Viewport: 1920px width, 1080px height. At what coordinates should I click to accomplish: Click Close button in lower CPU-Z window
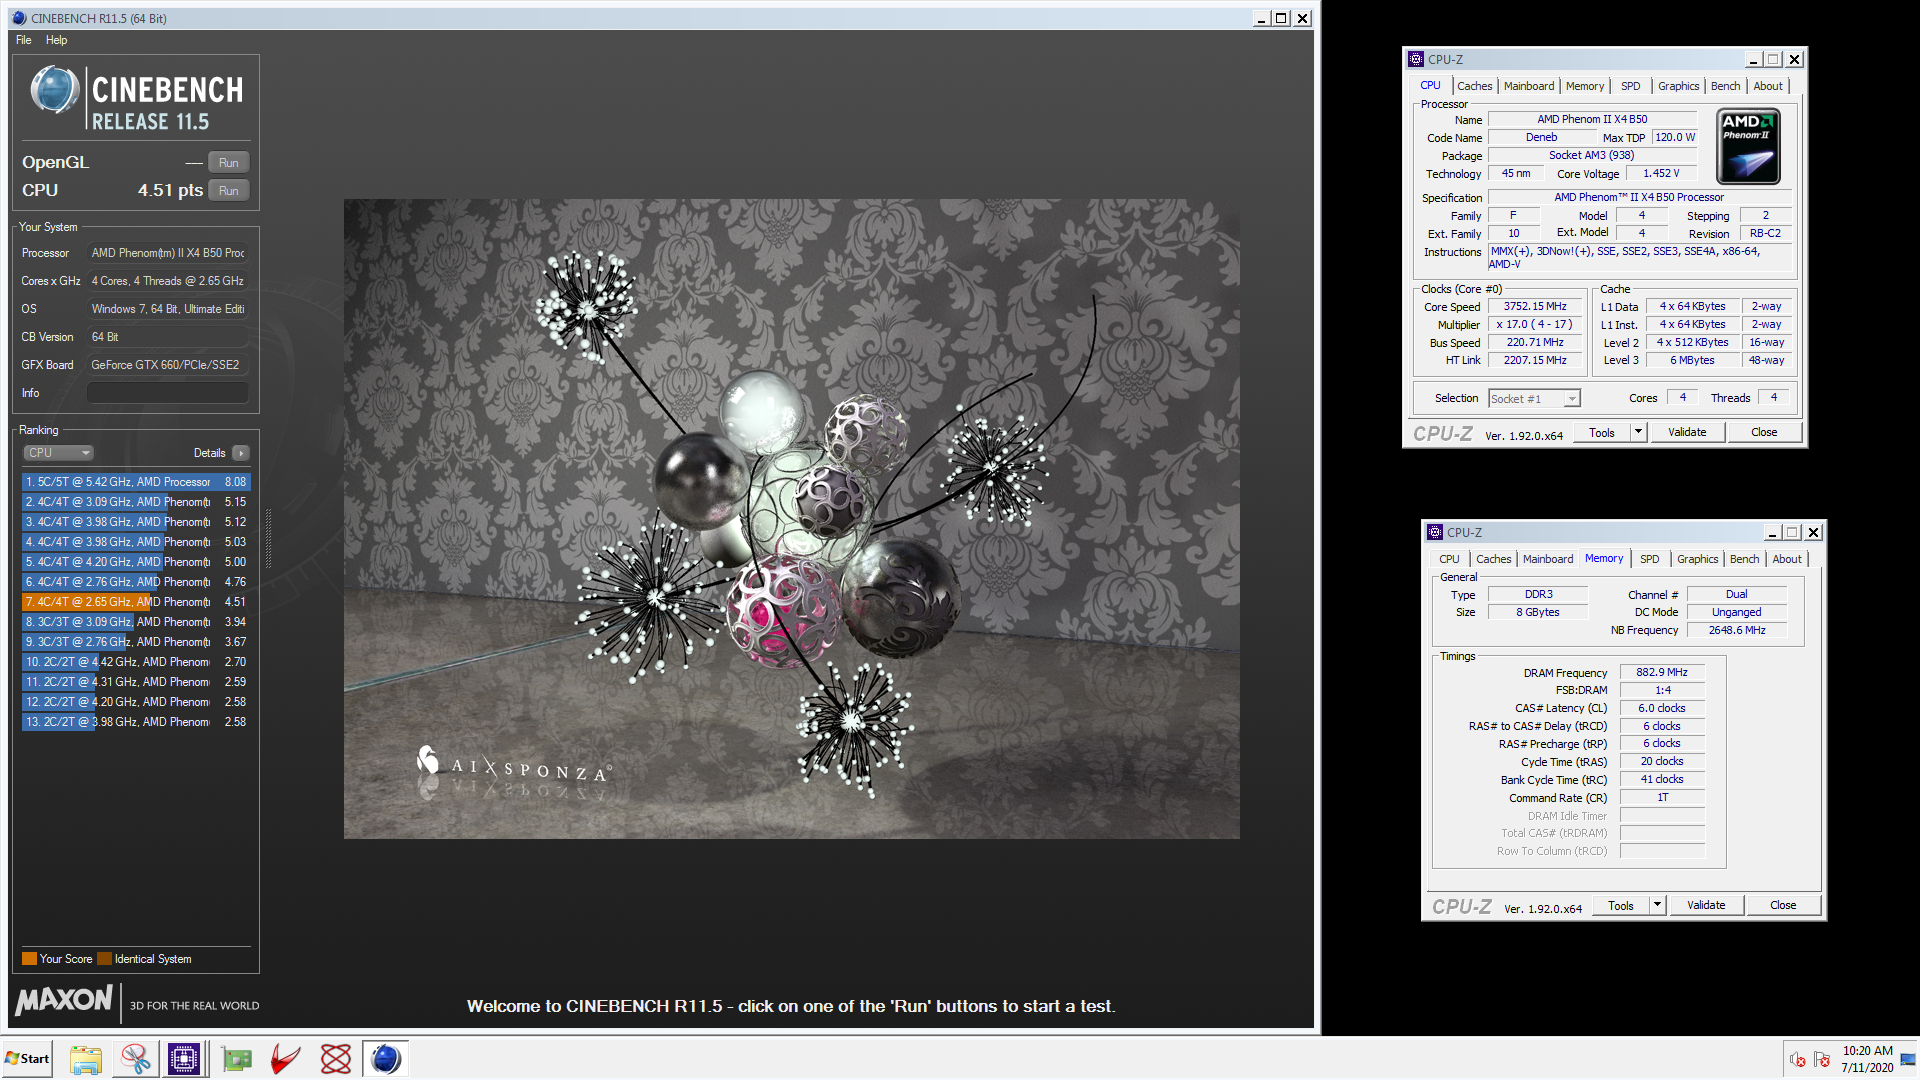coord(1783,906)
